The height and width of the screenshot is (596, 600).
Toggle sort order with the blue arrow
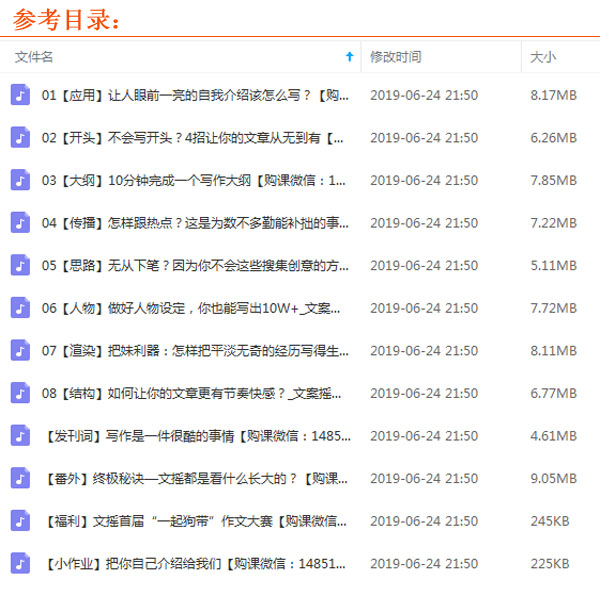pyautogui.click(x=349, y=57)
